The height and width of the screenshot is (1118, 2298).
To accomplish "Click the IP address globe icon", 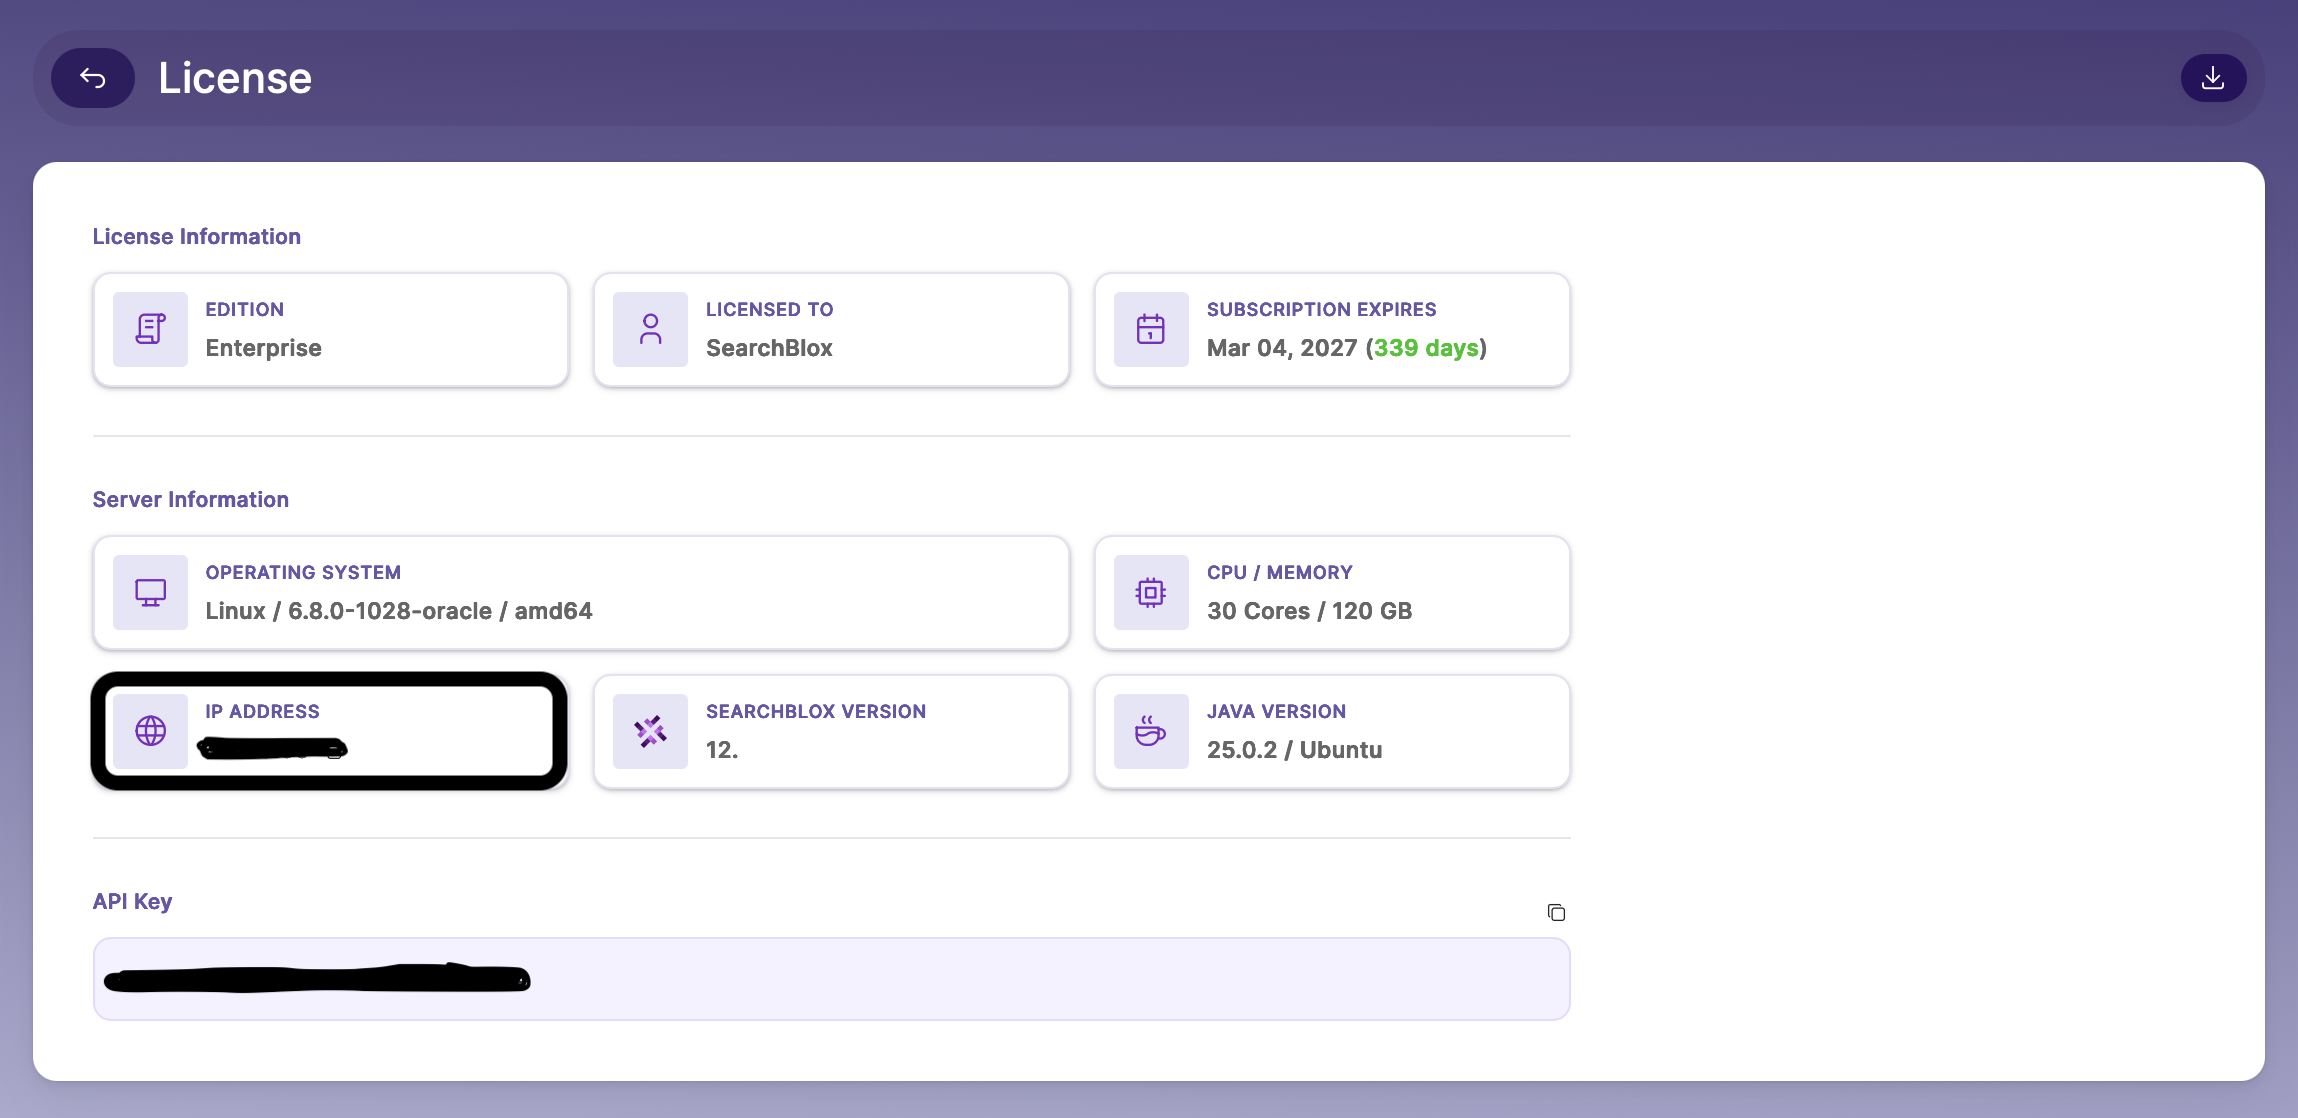I will (150, 731).
